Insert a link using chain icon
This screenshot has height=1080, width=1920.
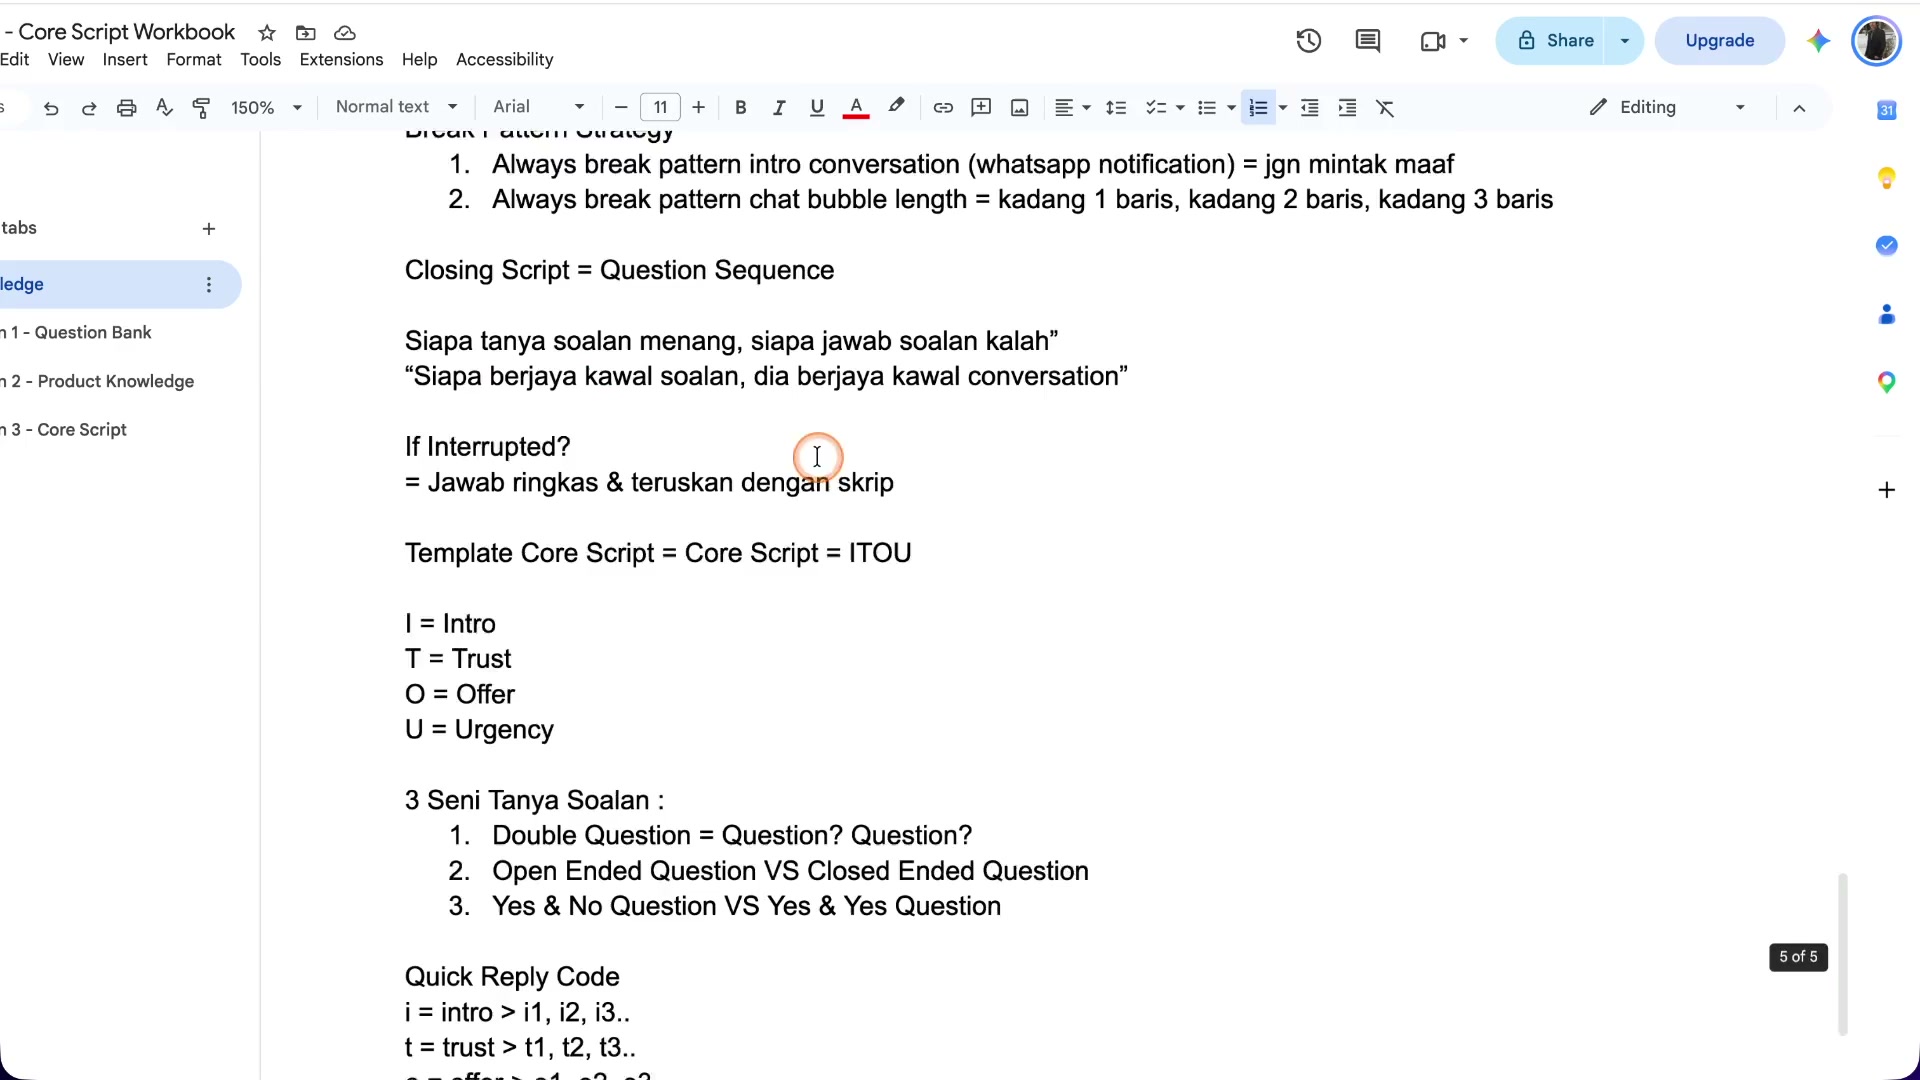pos(943,108)
